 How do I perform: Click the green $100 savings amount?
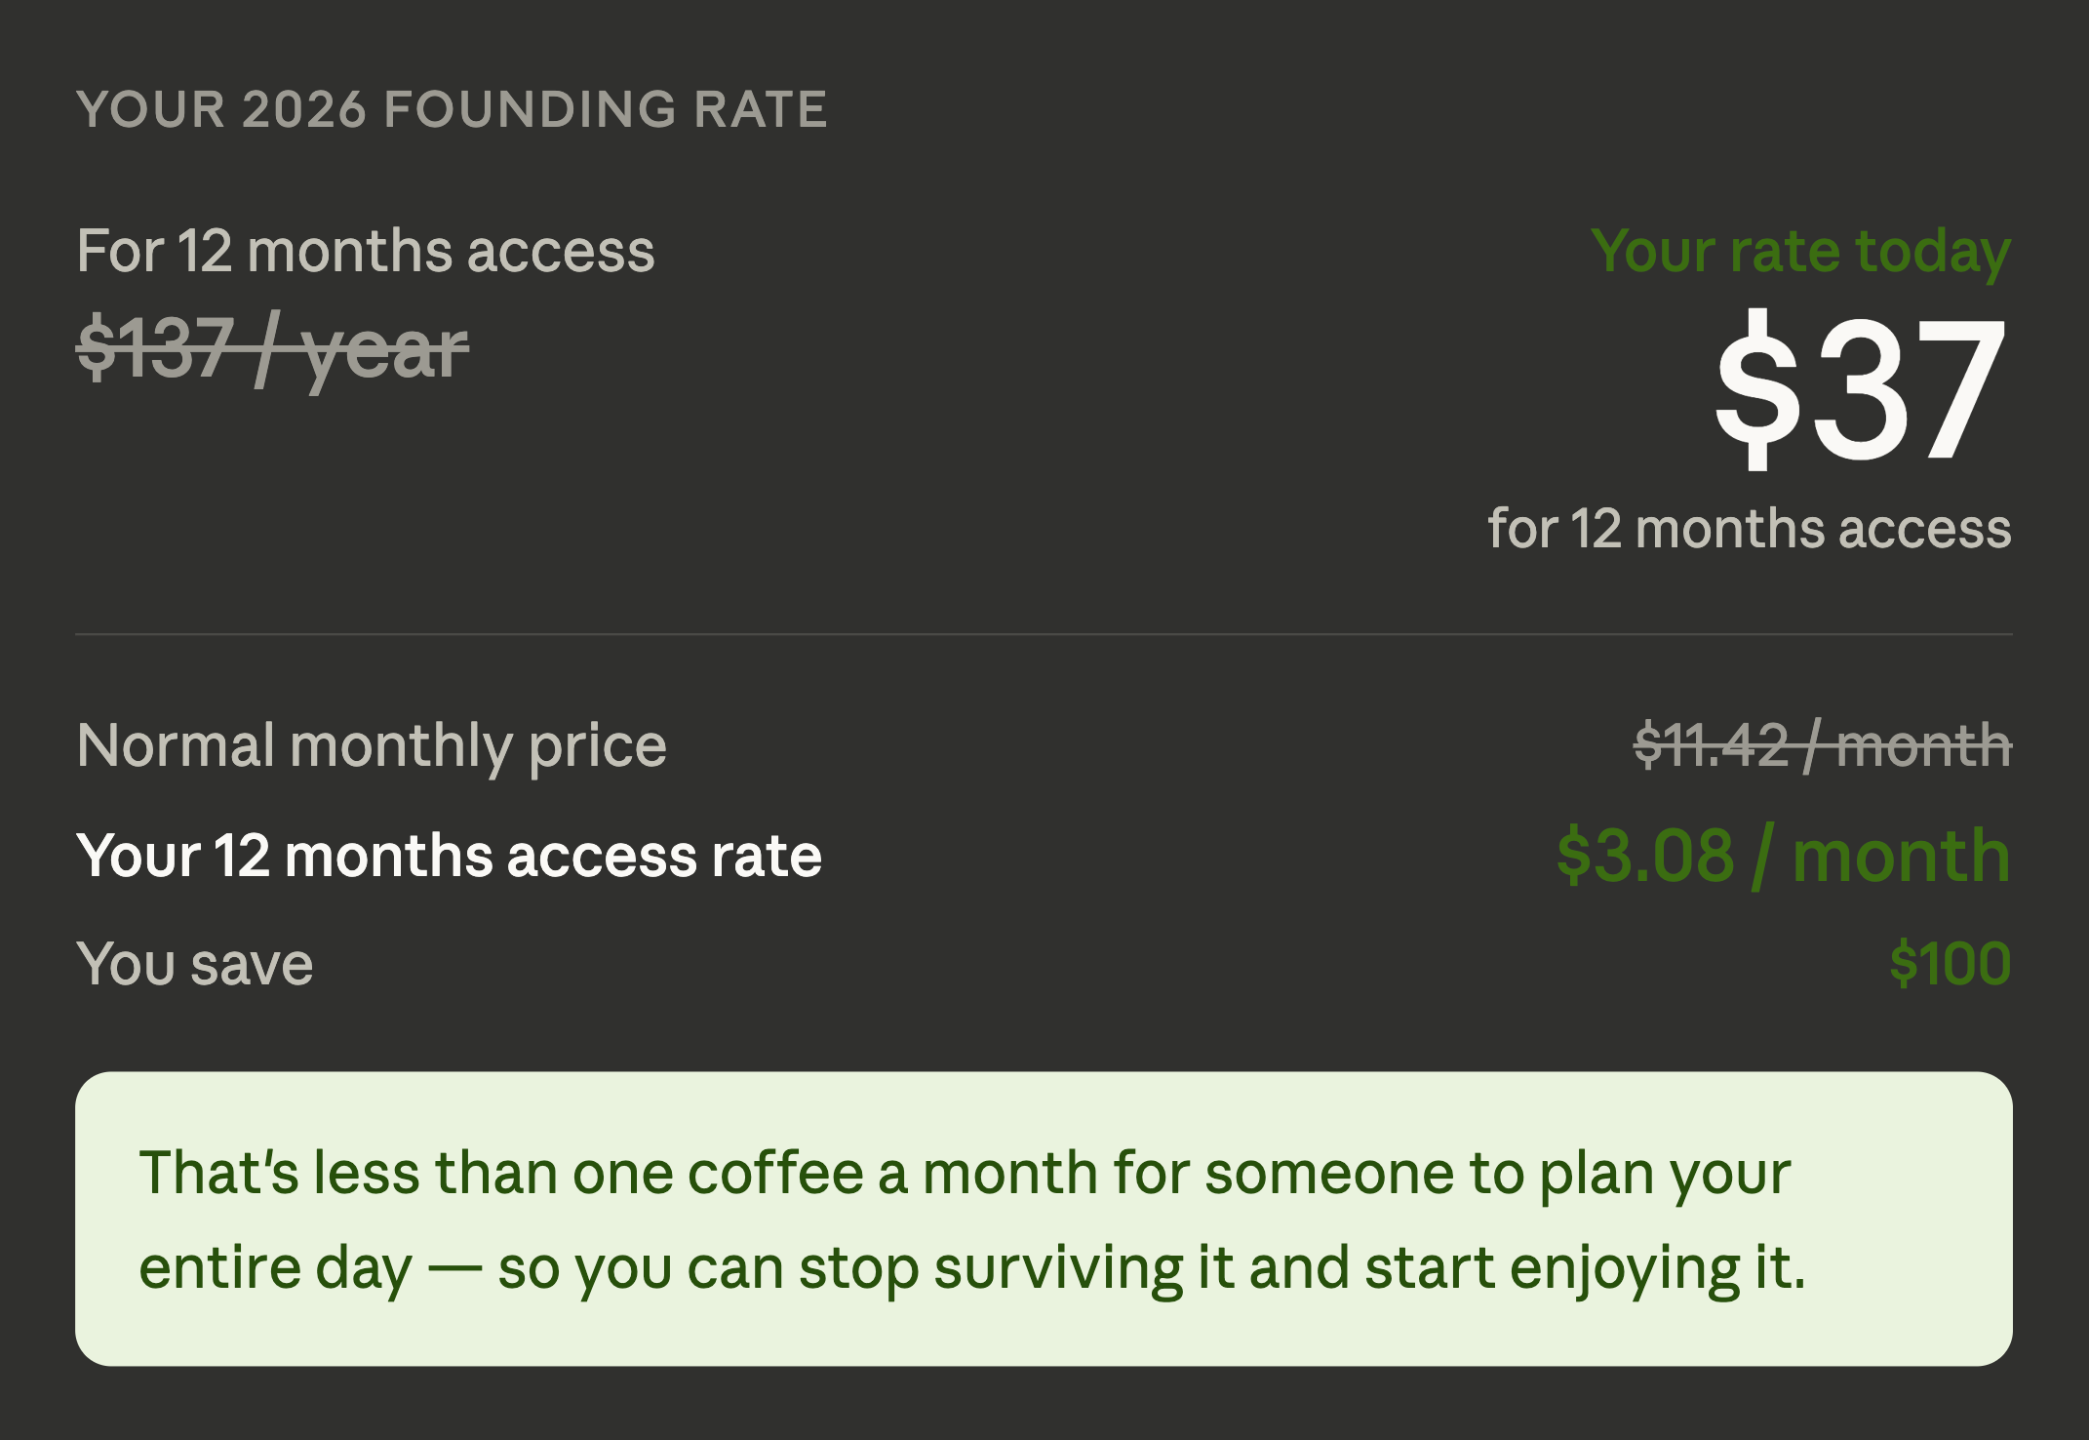tap(1950, 964)
